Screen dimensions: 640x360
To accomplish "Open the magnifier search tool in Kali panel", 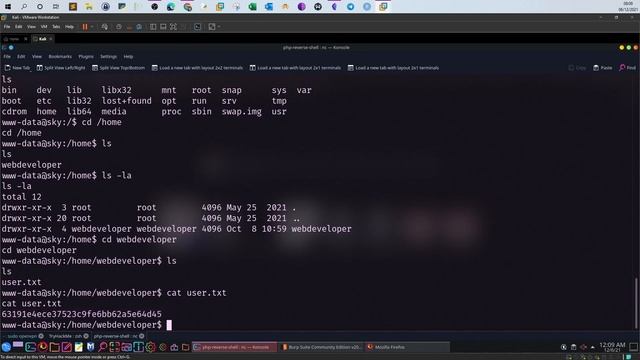I will (x=102, y=347).
